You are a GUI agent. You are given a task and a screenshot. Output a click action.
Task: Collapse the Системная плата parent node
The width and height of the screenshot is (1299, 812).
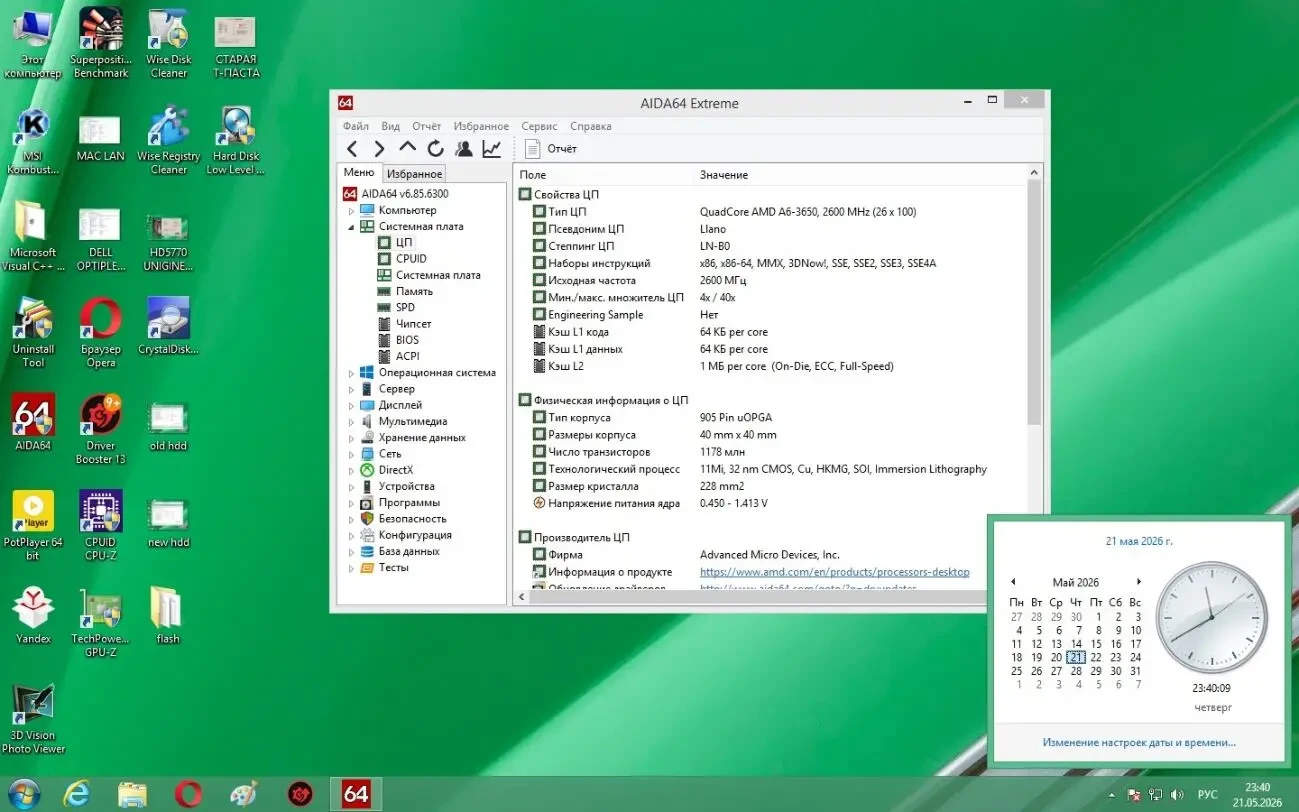pyautogui.click(x=351, y=227)
